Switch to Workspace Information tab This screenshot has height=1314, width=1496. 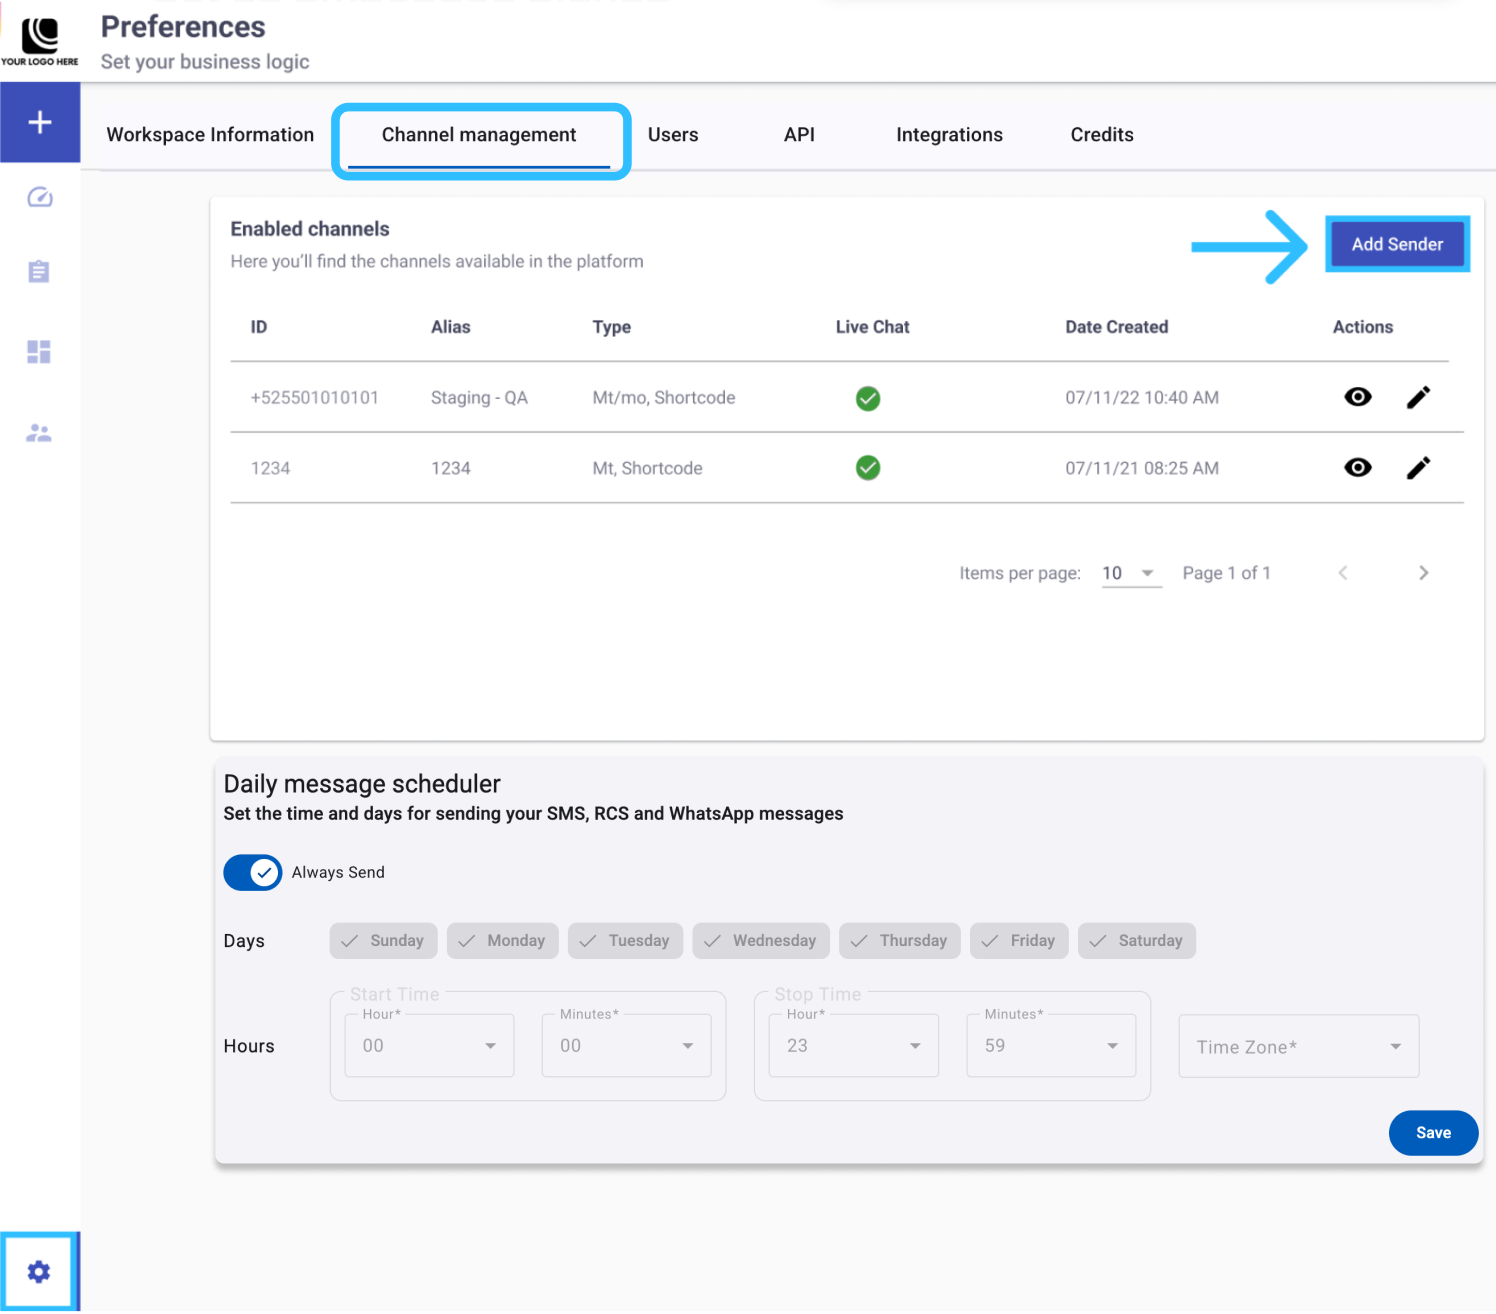(210, 135)
